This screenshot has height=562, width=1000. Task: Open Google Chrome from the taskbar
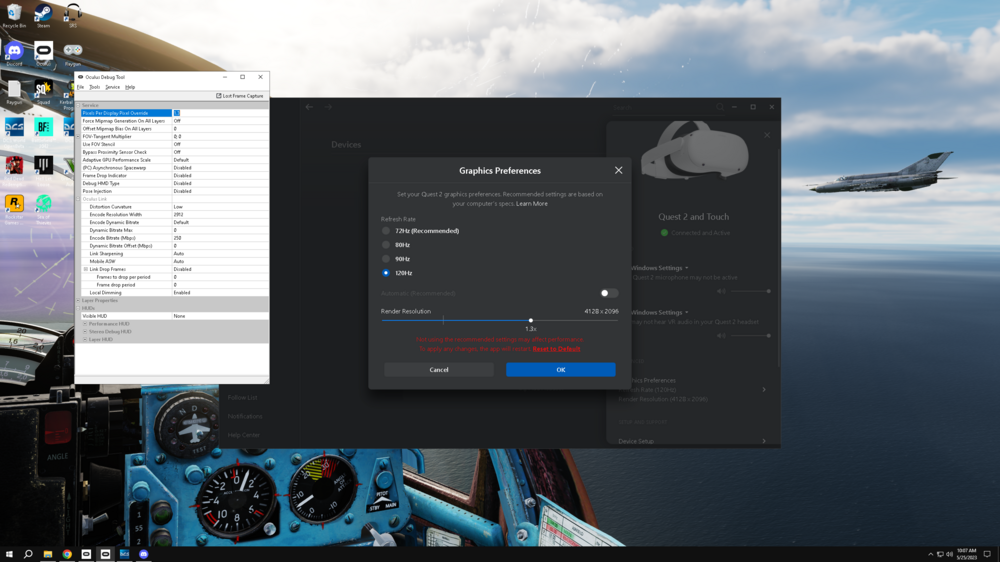click(67, 554)
